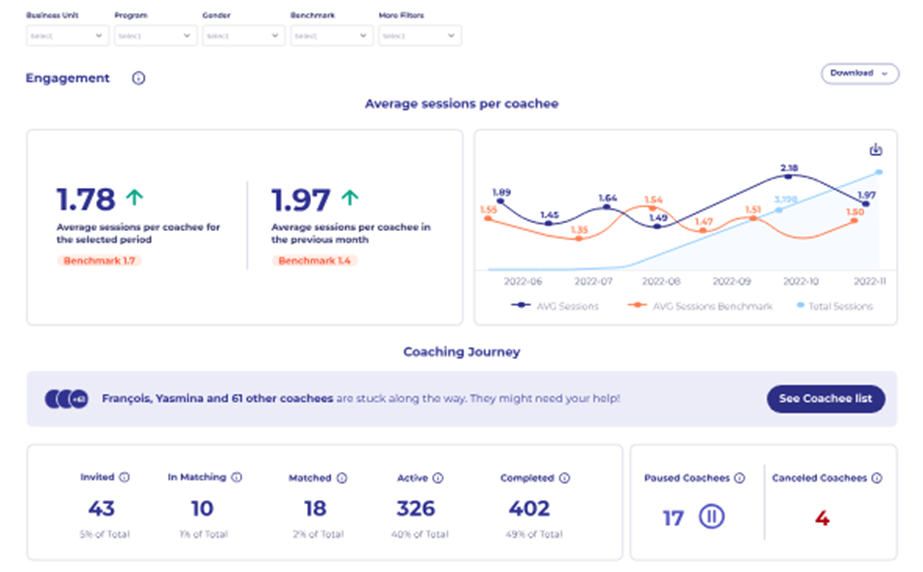This screenshot has width=923, height=572.
Task: Click the Active count 326
Action: [416, 508]
